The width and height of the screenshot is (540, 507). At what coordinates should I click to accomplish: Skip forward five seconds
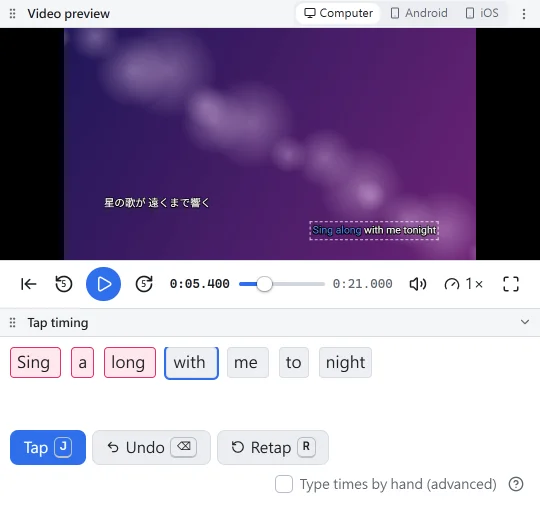tap(144, 284)
